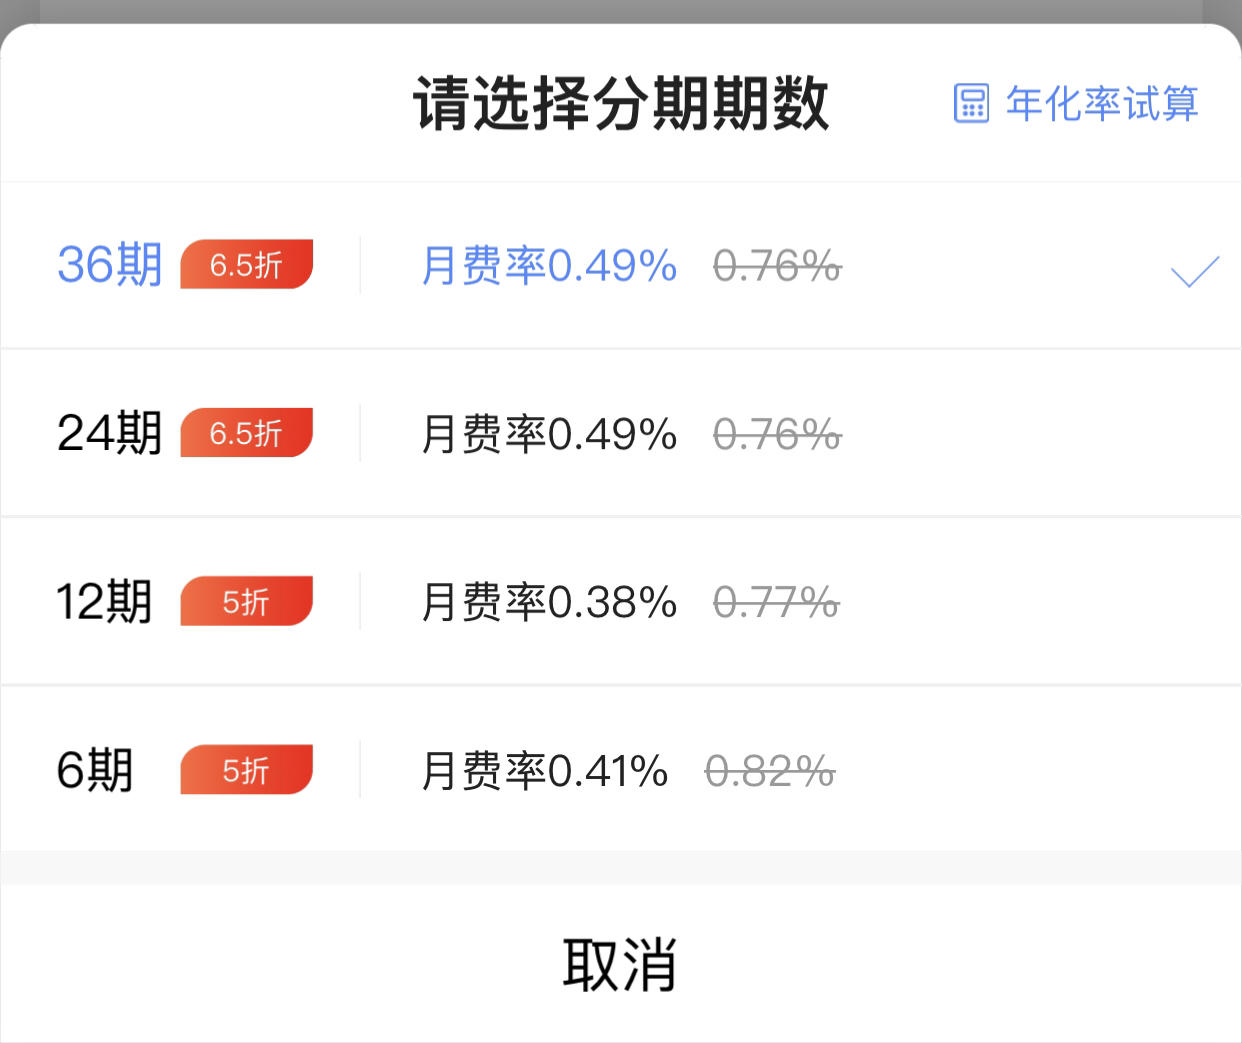1242x1043 pixels.
Task: Tap the crossed-out 0.77% original rate
Action: point(776,602)
